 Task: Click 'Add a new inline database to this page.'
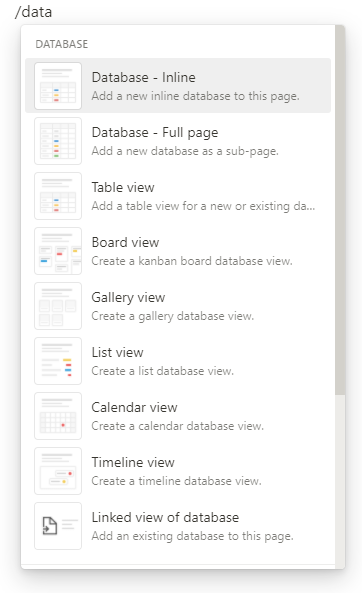[x=195, y=96]
